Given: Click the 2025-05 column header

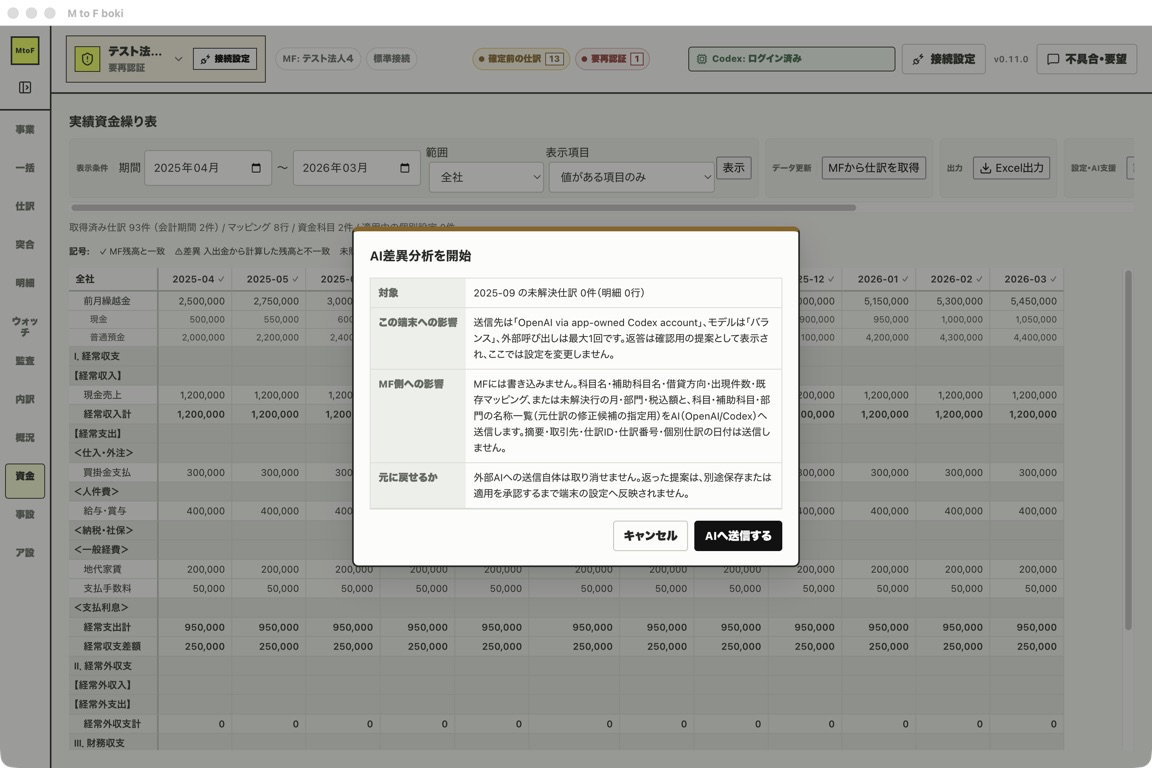Looking at the screenshot, I should tap(269, 279).
